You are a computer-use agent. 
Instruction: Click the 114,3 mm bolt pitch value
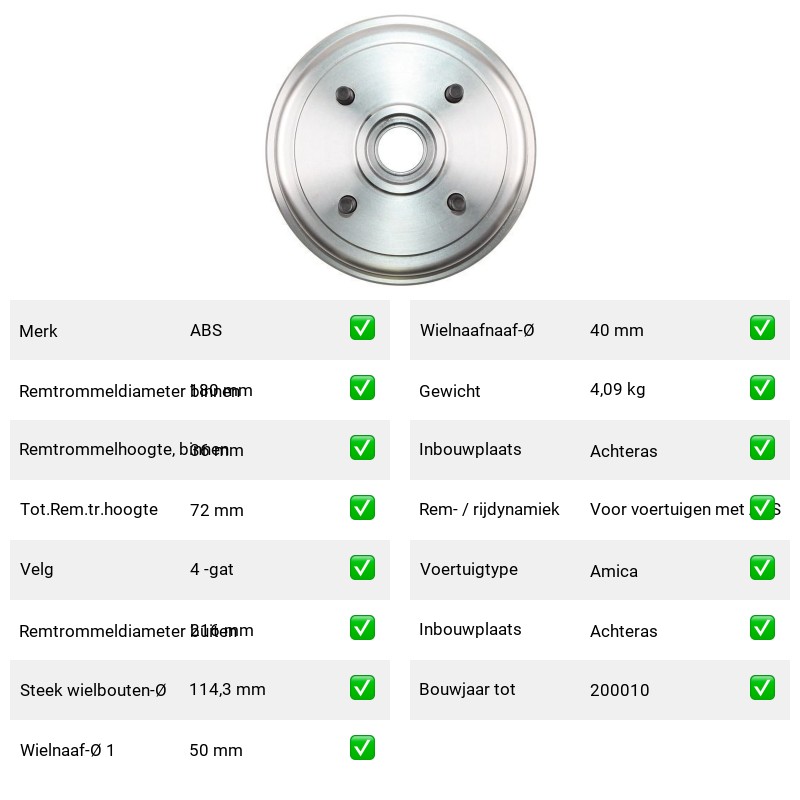coord(228,690)
